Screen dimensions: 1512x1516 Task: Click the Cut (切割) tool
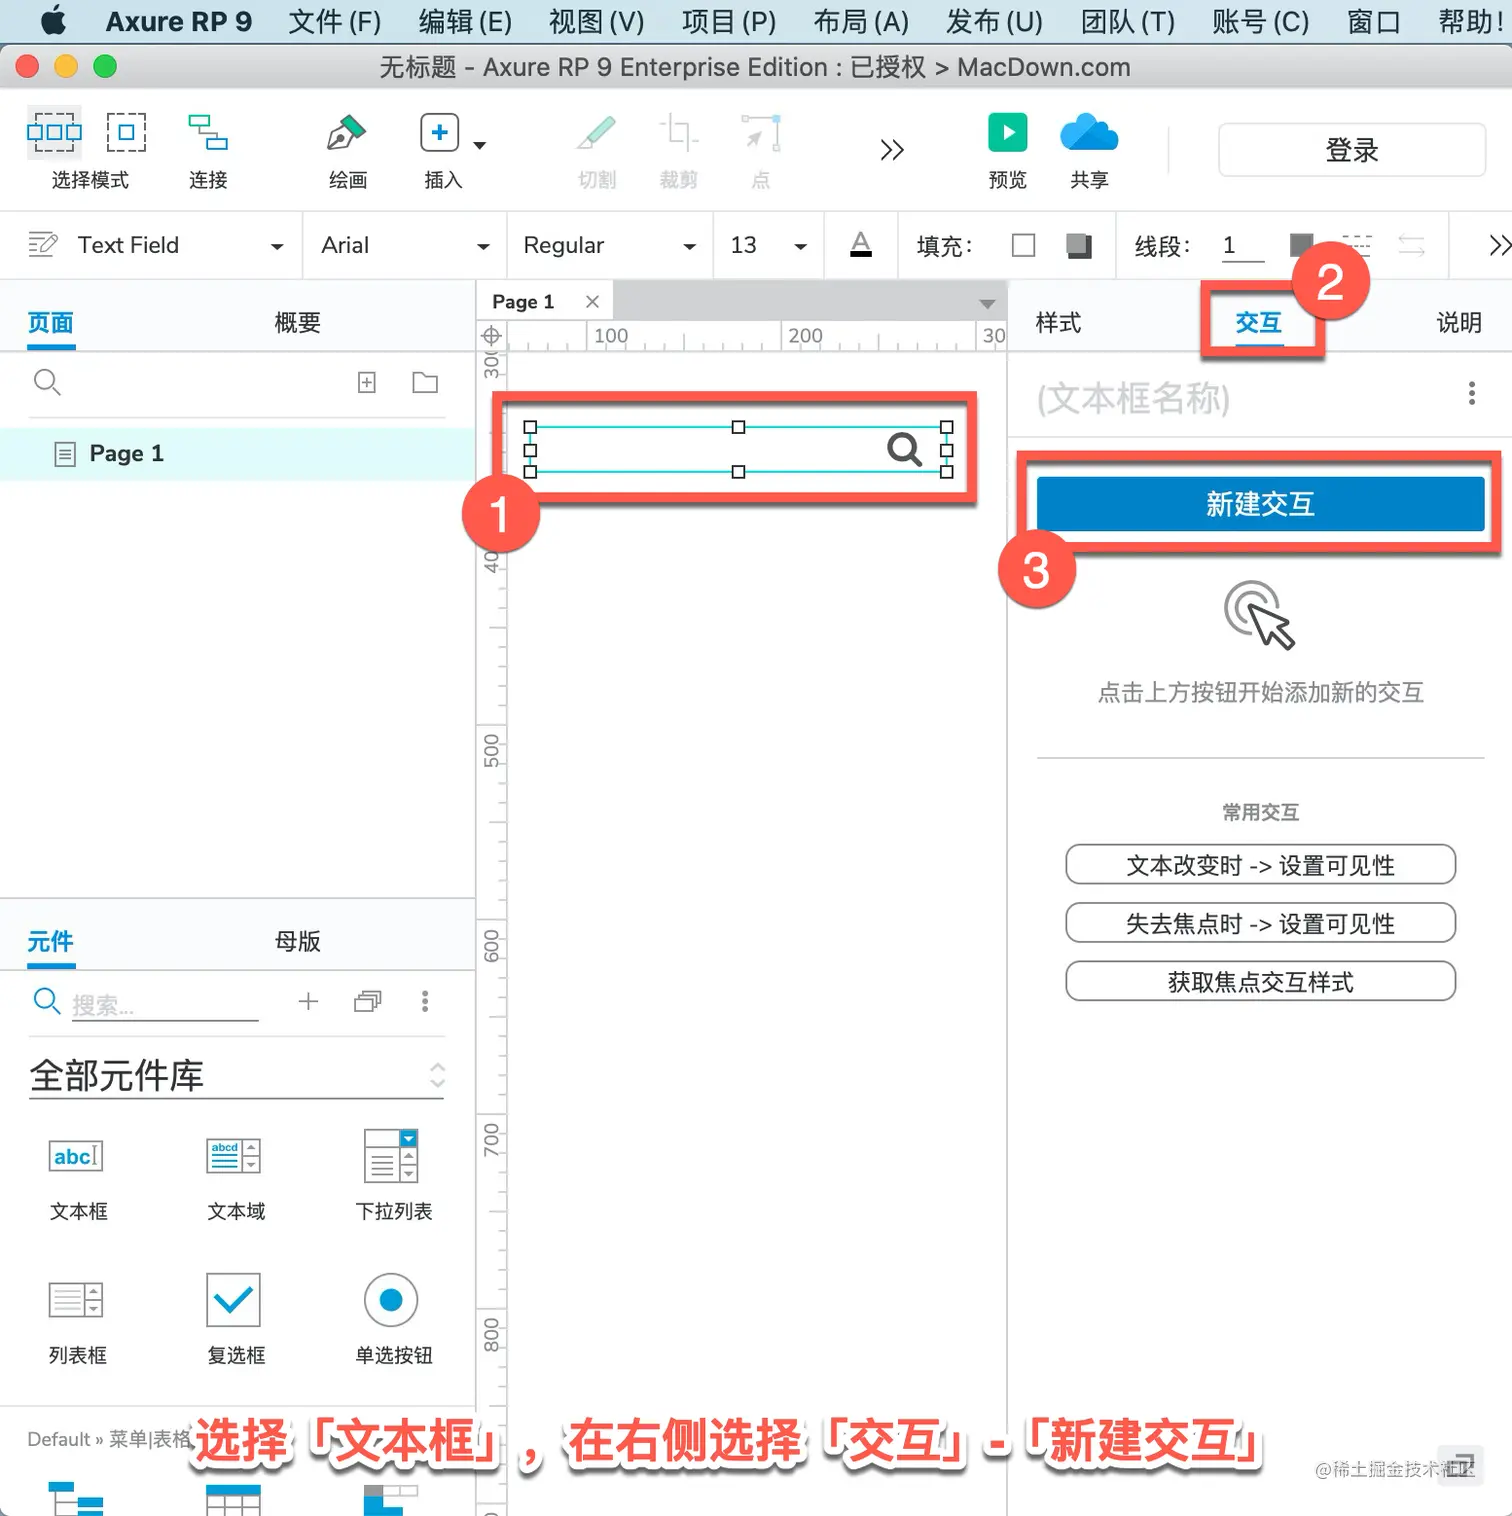(x=597, y=133)
